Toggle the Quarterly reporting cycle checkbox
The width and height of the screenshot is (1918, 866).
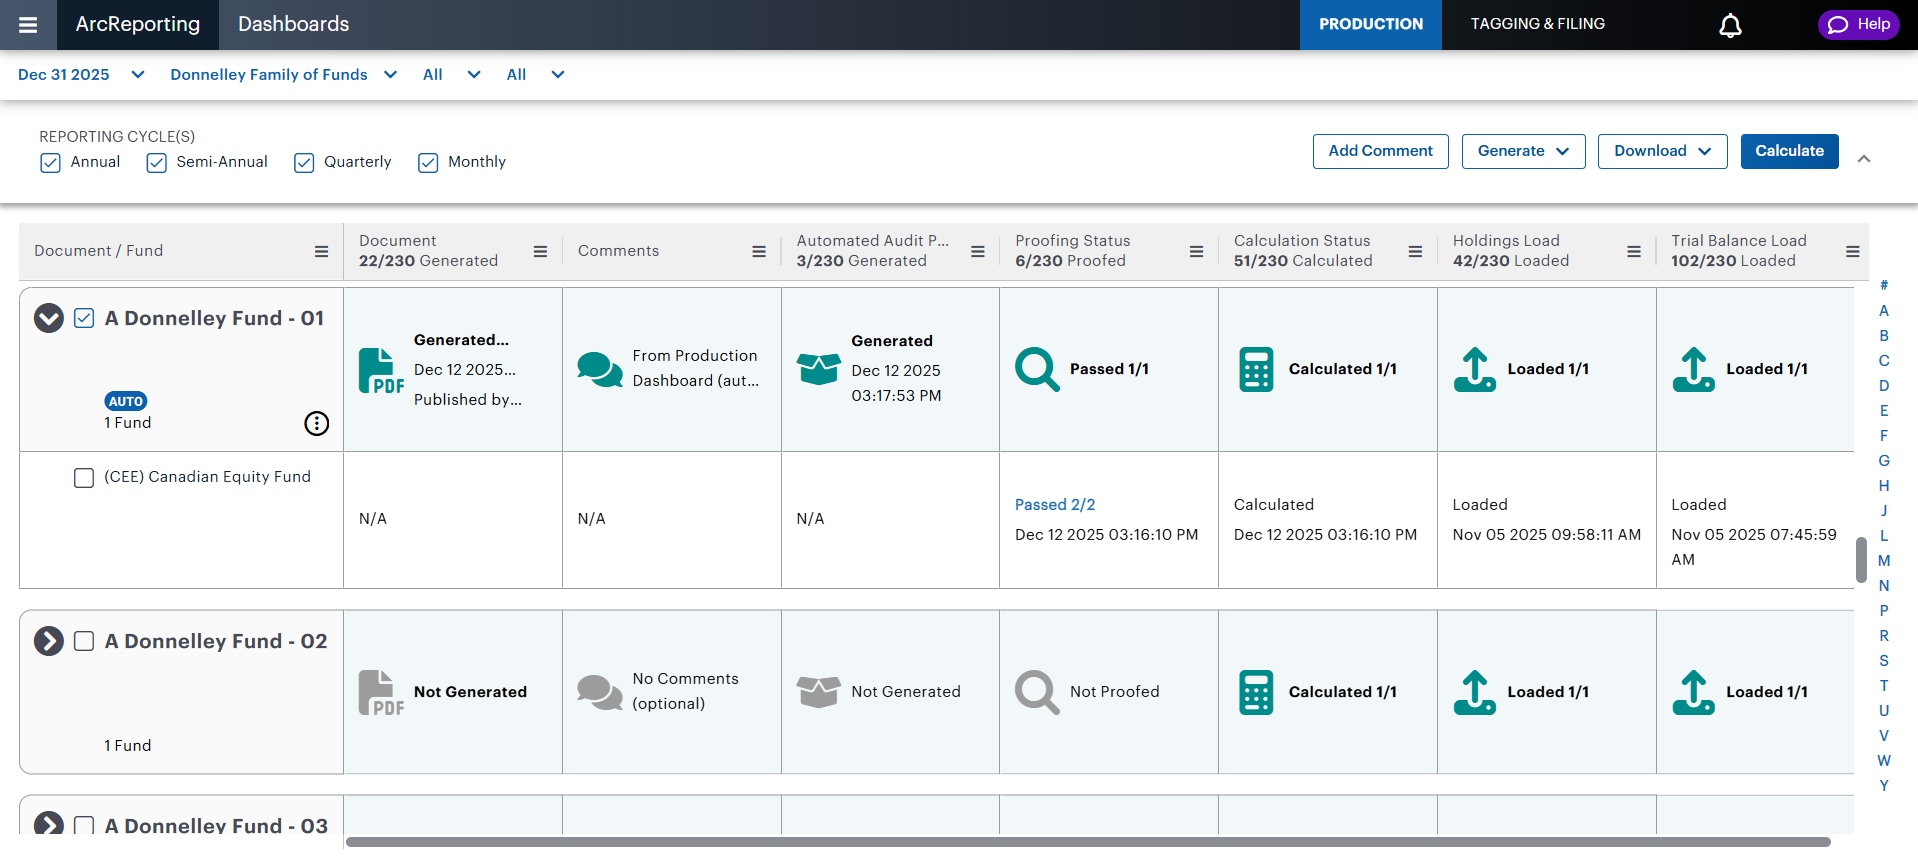click(304, 163)
